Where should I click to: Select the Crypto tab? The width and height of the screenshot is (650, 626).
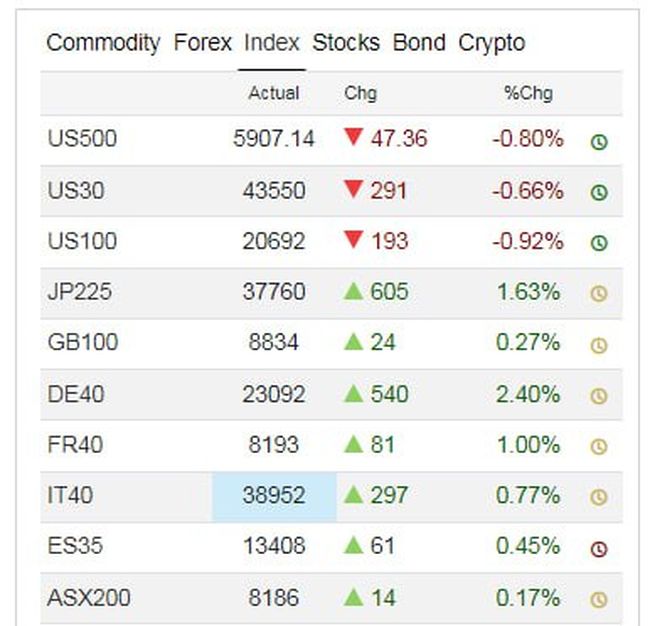[x=491, y=43]
